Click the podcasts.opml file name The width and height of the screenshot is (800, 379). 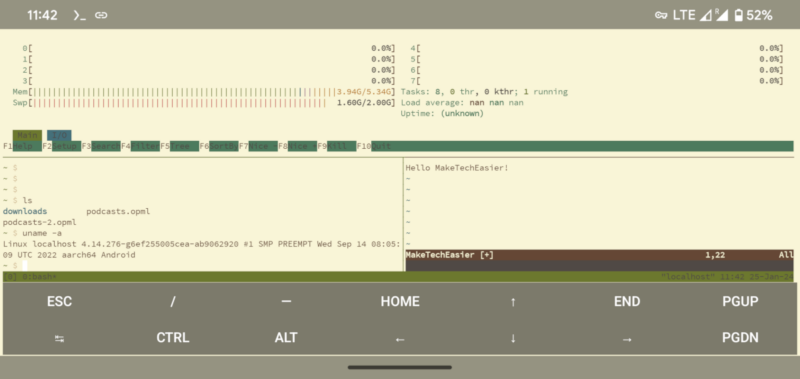(118, 211)
